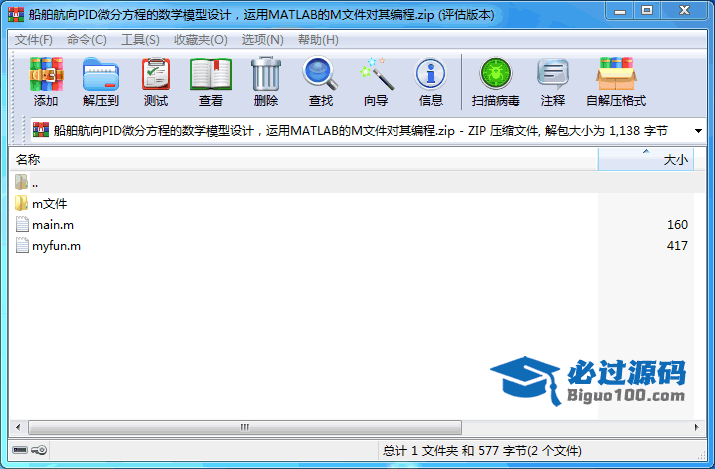Open the 文件(F) menu

pyautogui.click(x=33, y=40)
